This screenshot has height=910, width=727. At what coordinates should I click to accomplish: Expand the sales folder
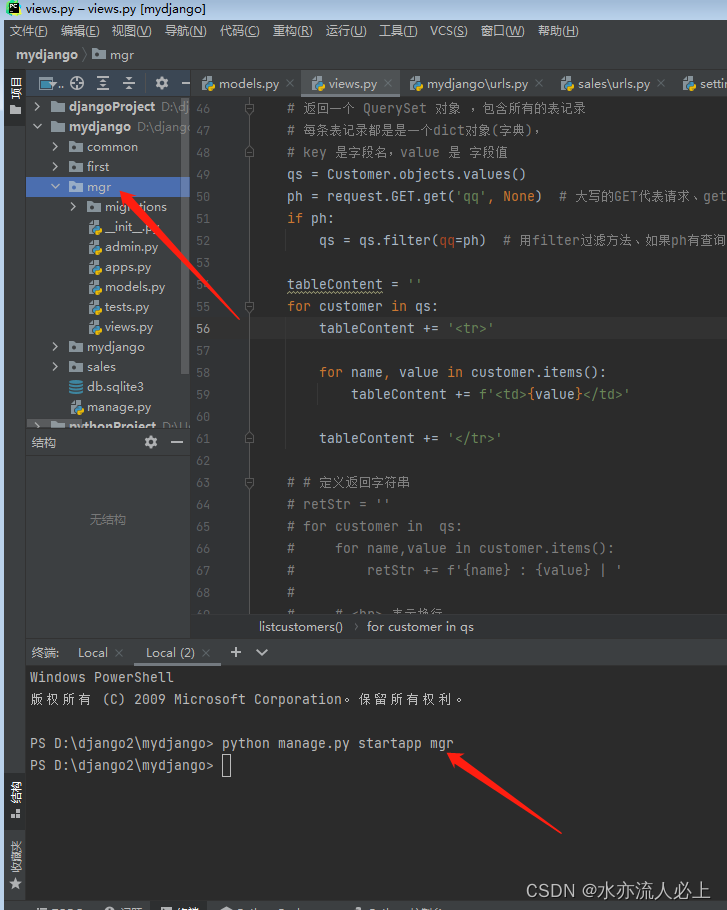(56, 367)
